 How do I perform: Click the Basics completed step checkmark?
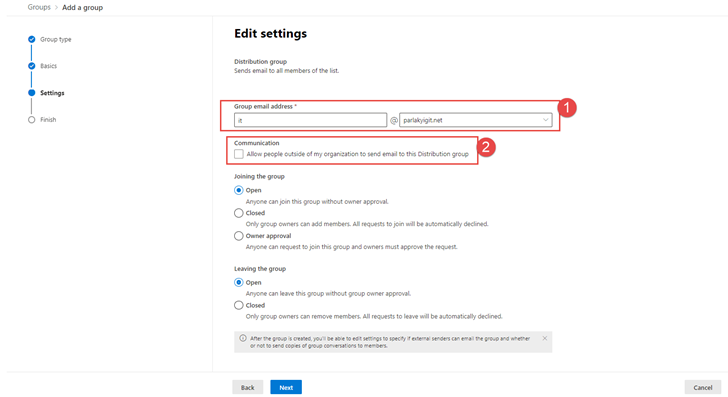[x=32, y=66]
